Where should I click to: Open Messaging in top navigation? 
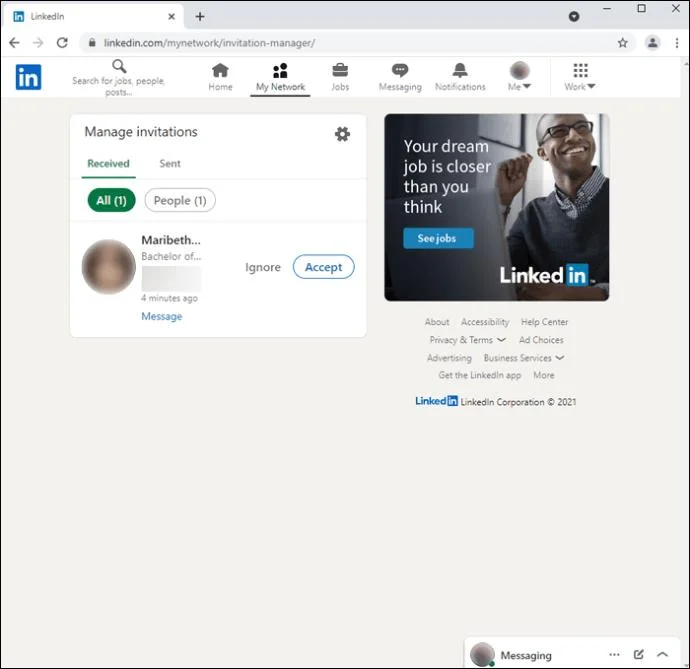point(400,77)
